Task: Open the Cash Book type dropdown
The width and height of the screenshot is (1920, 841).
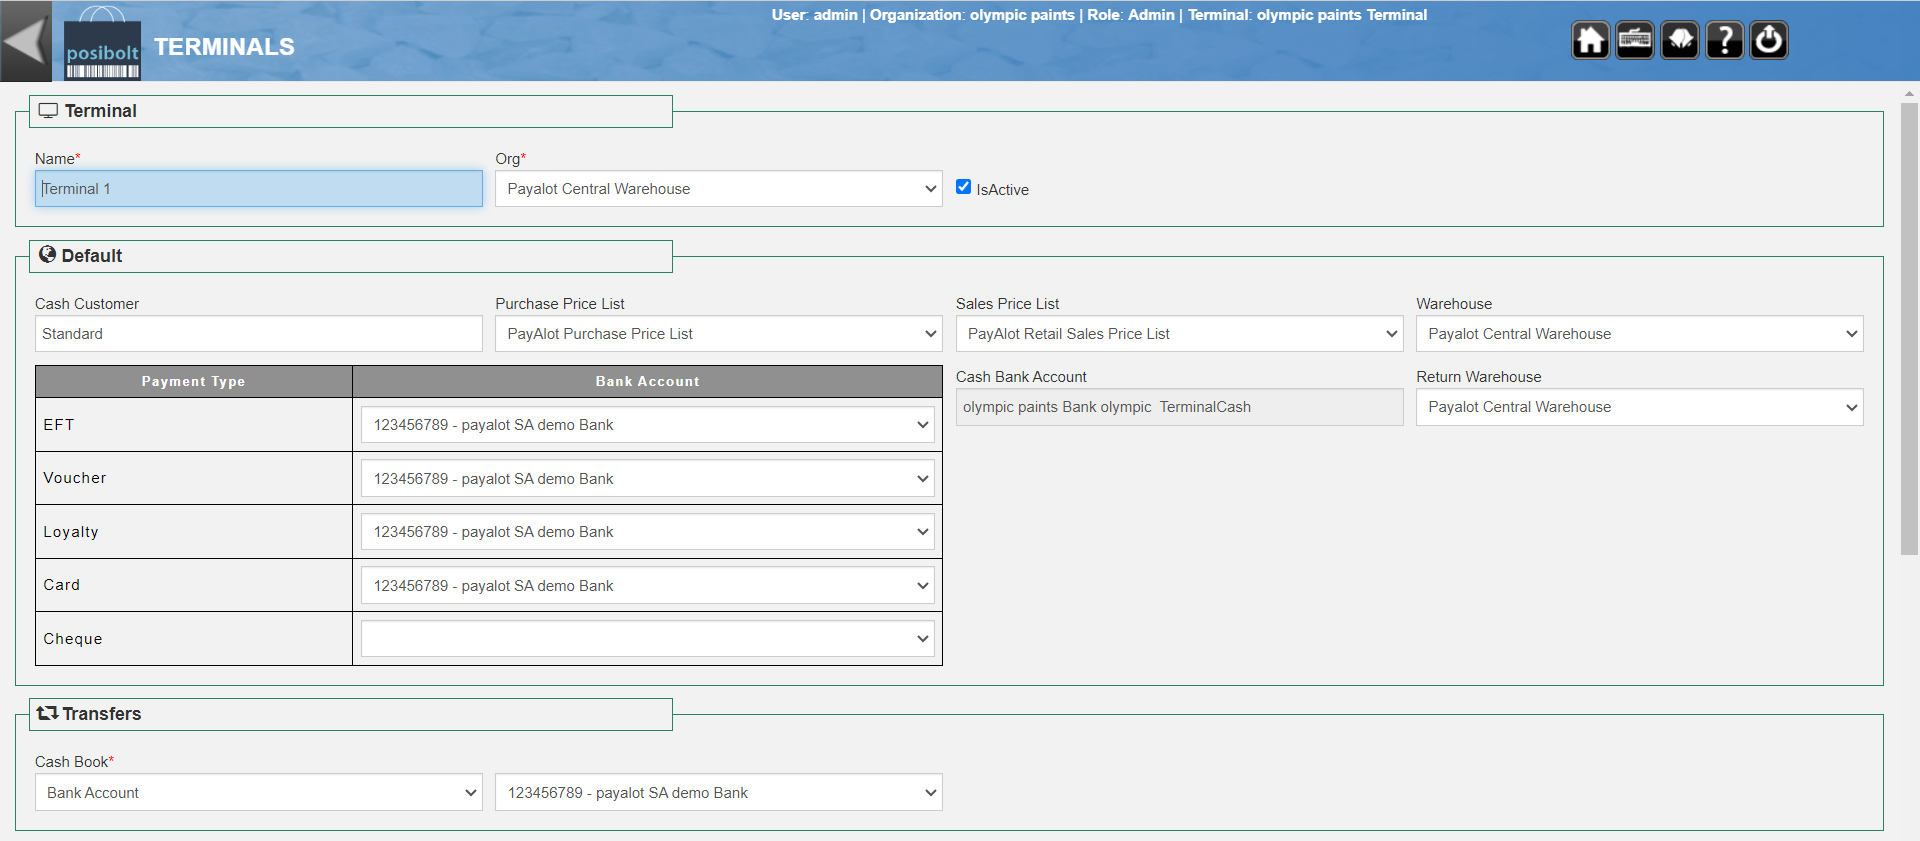Action: click(x=259, y=793)
